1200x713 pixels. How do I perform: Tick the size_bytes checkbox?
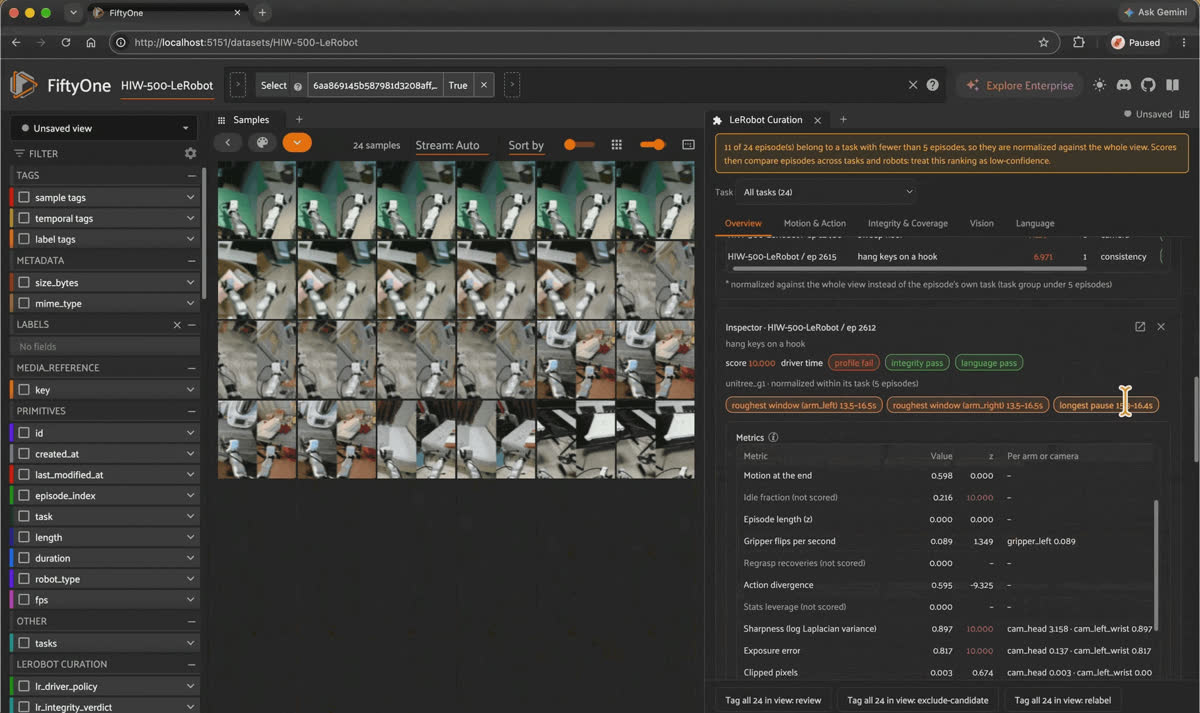(x=25, y=283)
